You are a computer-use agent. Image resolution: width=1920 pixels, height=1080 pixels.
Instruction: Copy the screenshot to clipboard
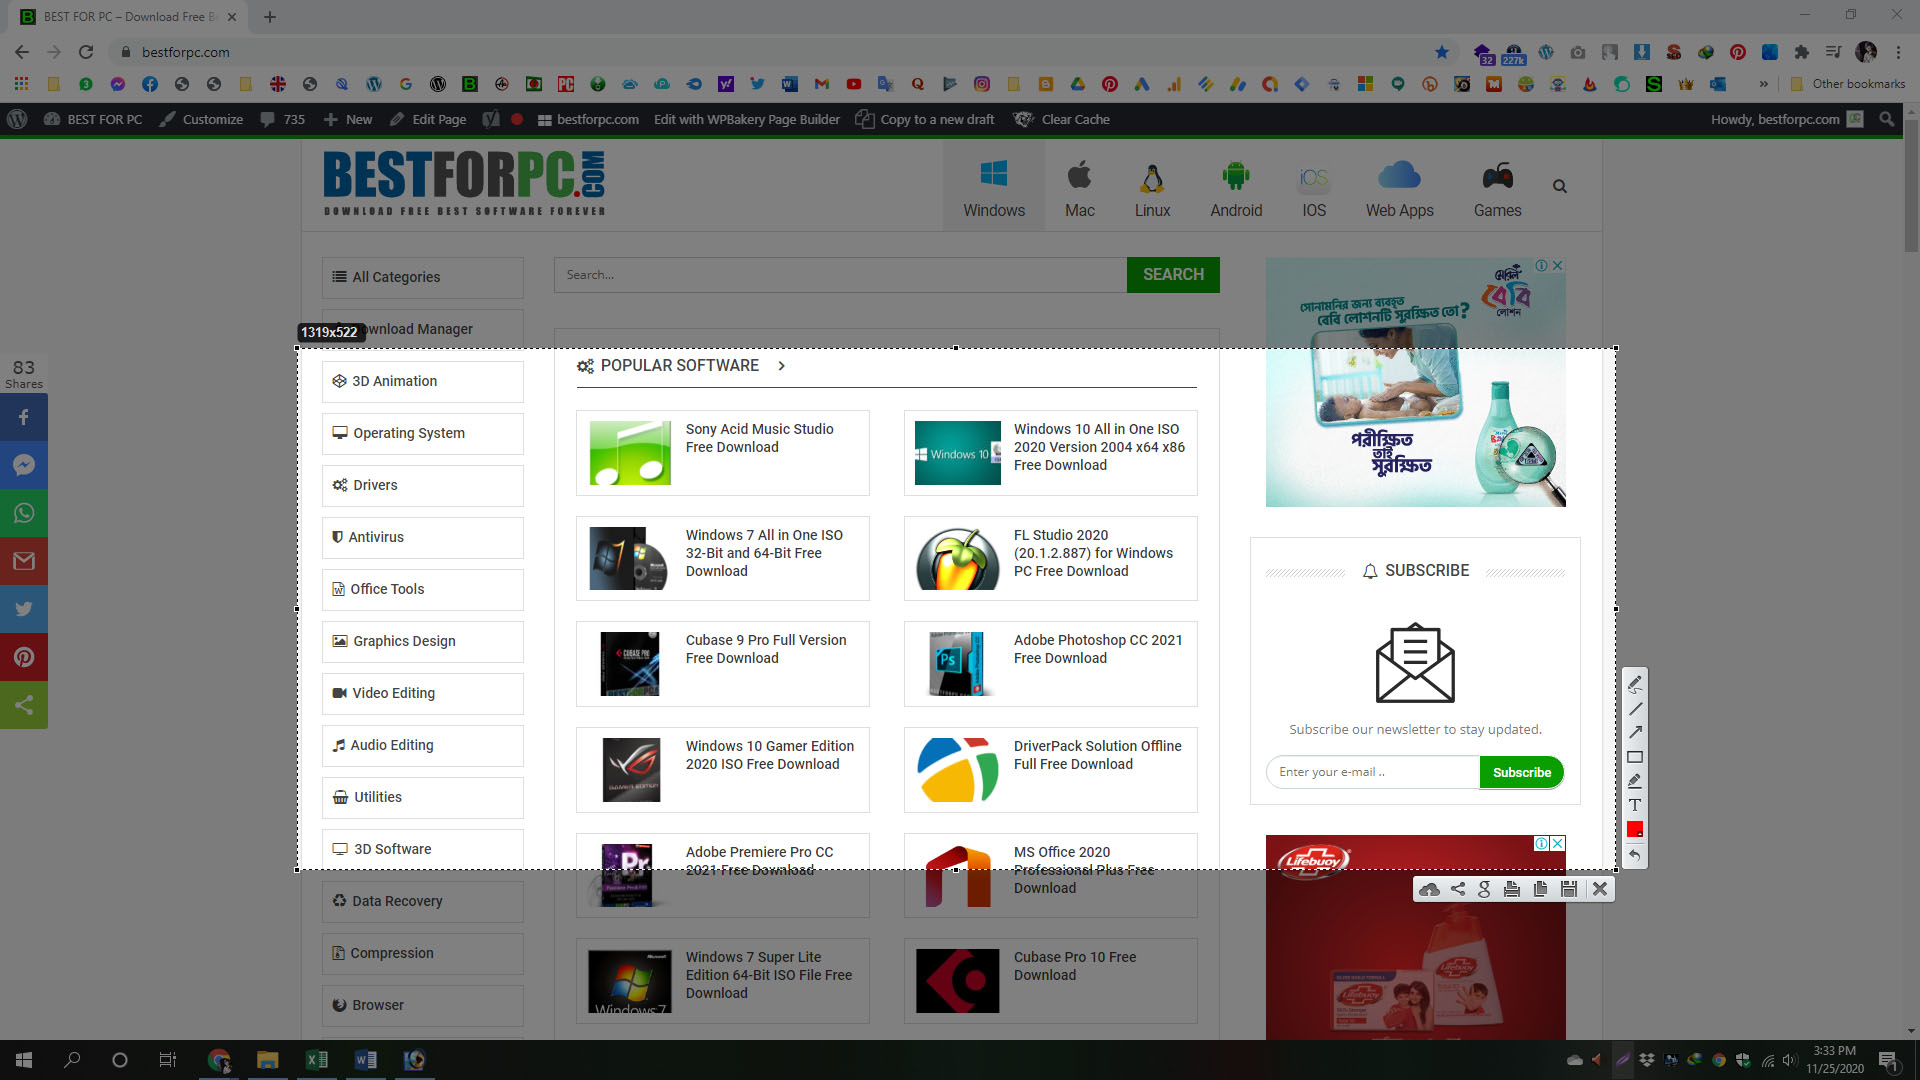[1540, 889]
